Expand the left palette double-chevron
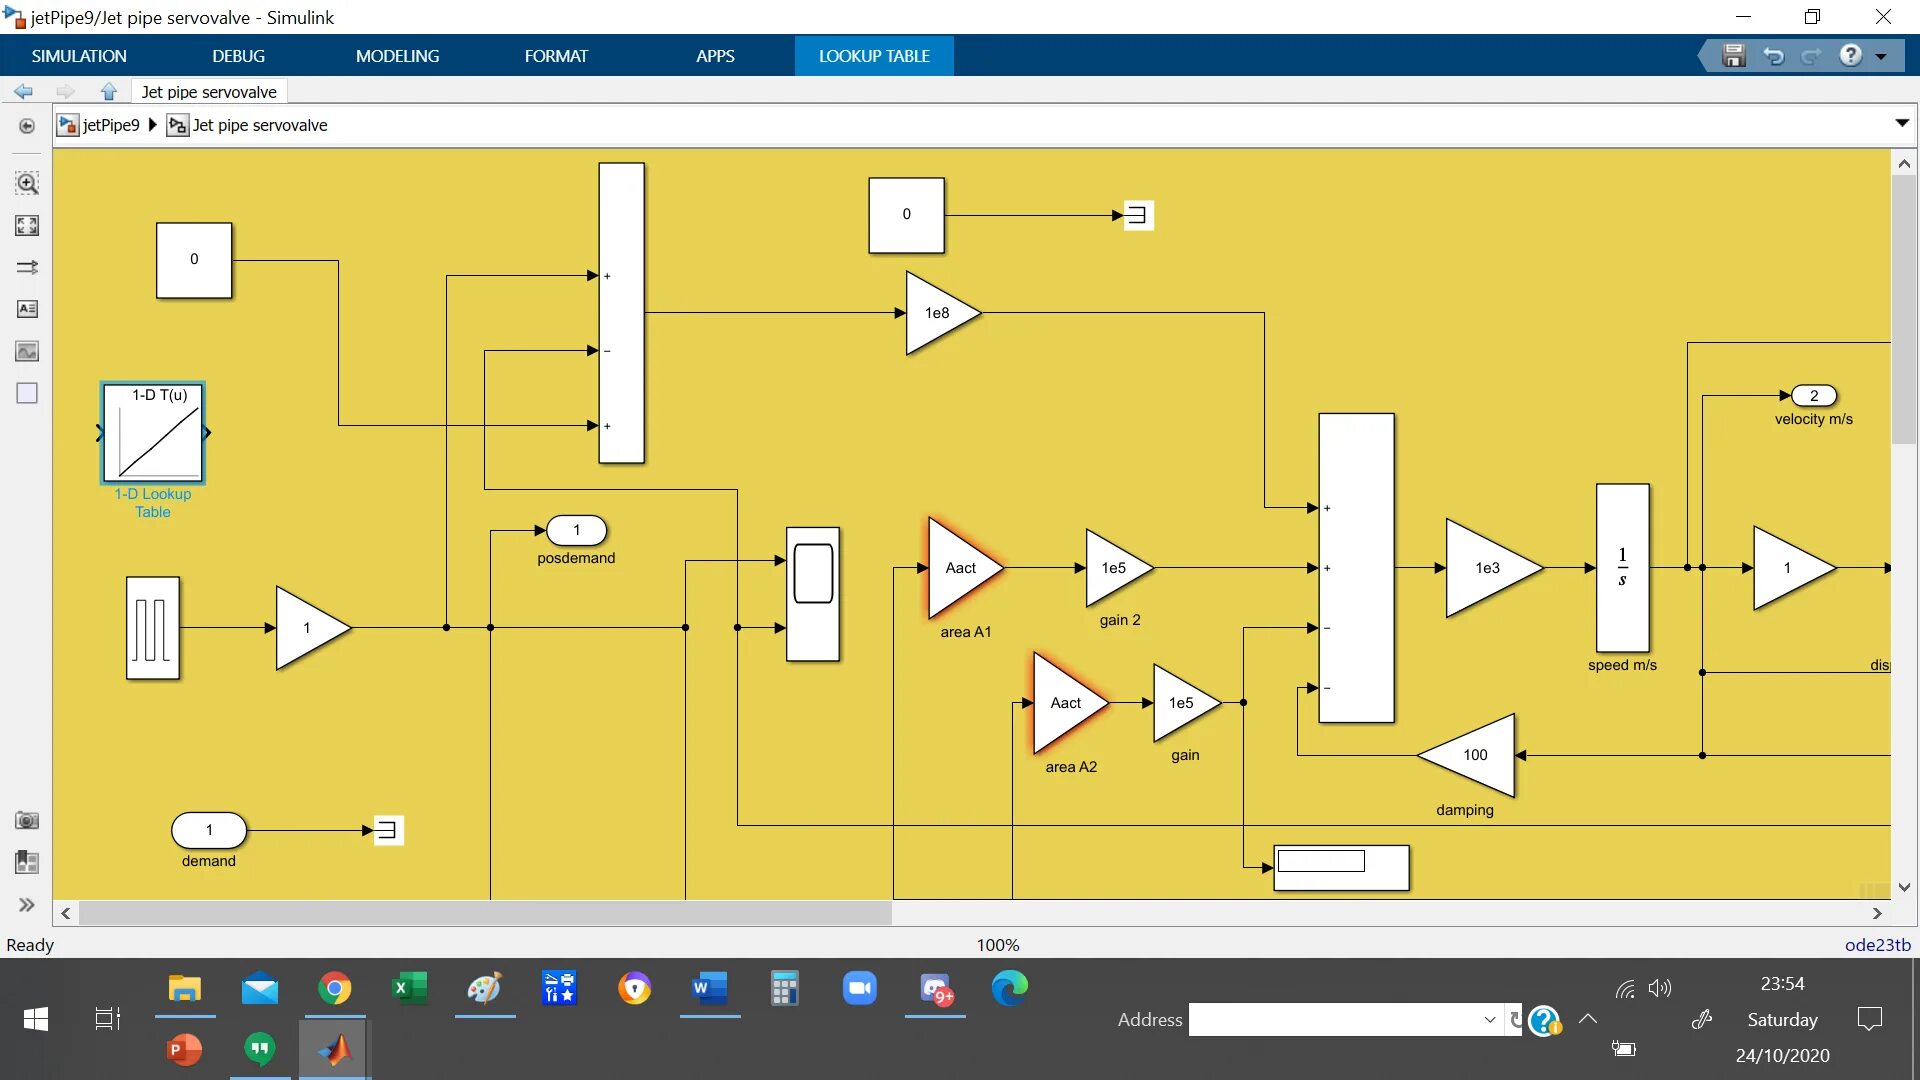1920x1080 pixels. (x=27, y=905)
